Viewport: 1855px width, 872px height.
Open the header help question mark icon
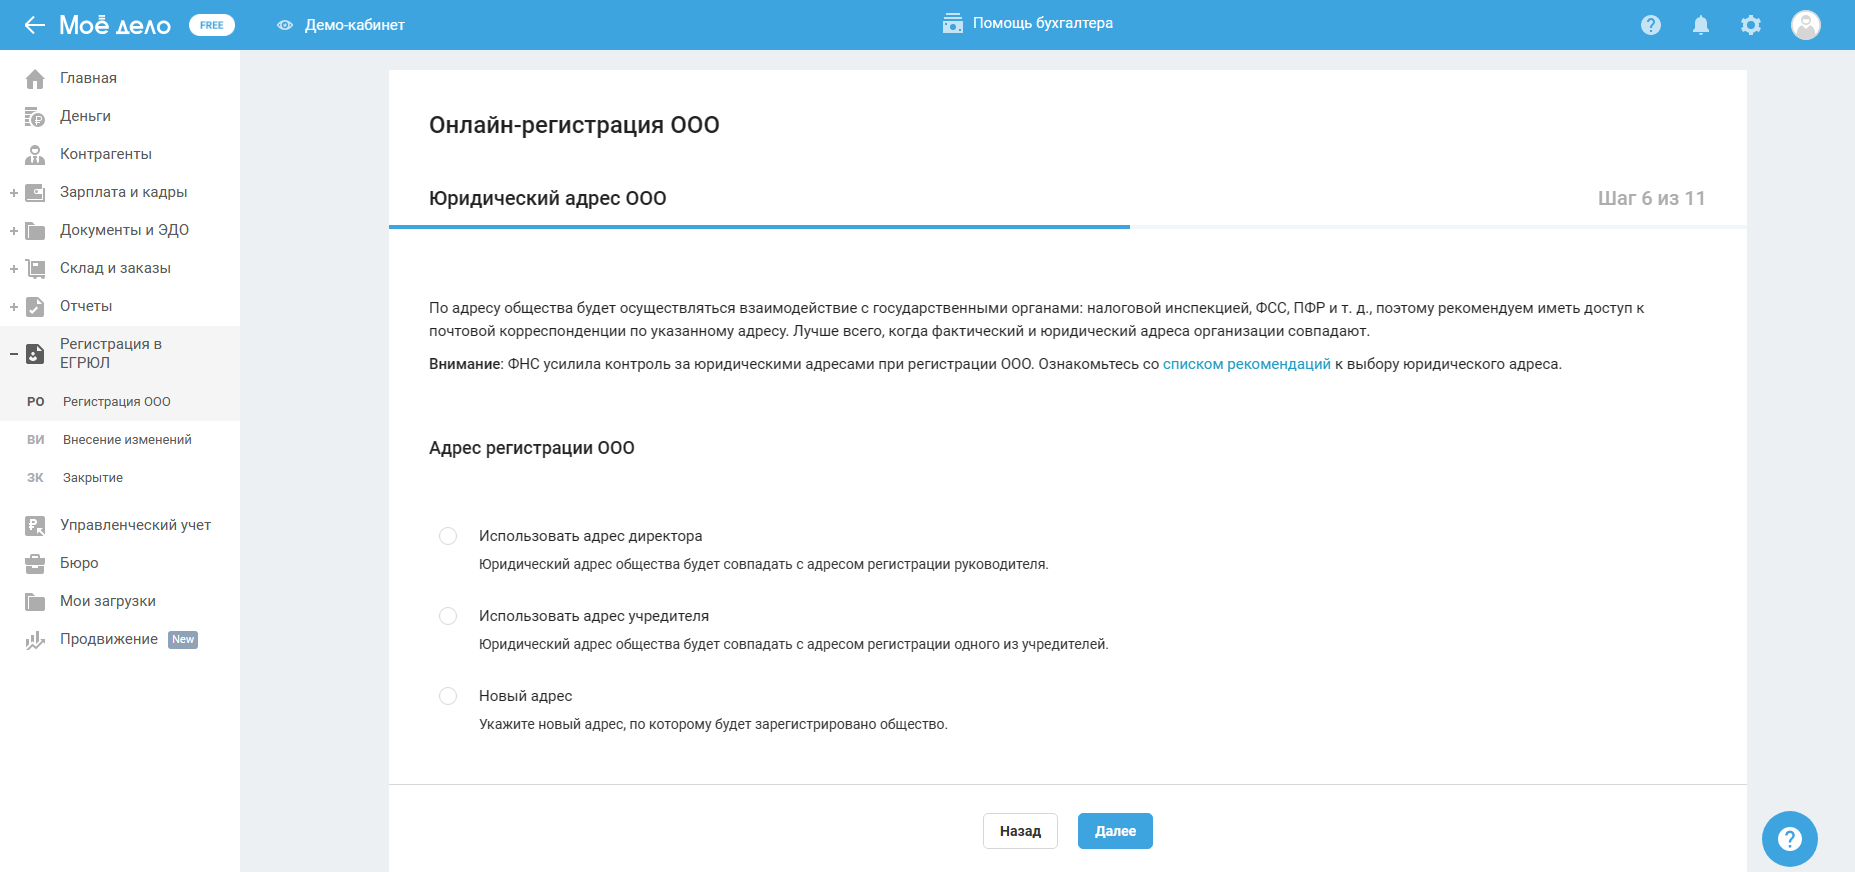(1651, 25)
